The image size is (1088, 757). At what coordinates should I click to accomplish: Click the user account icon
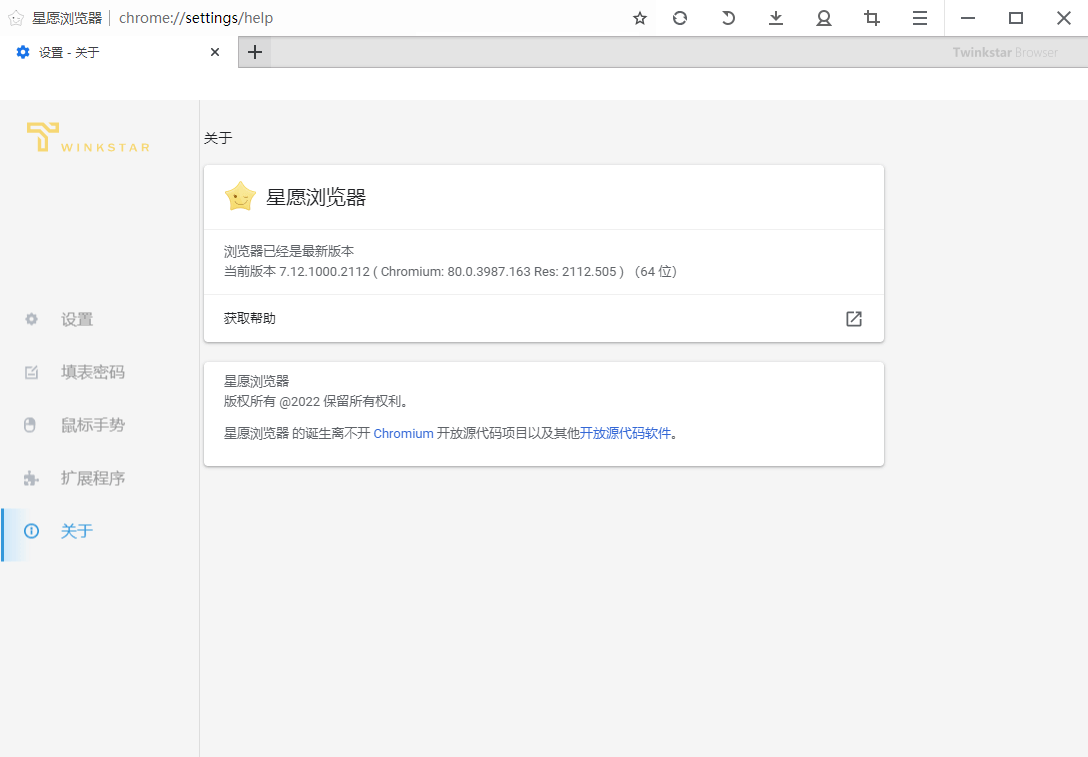[x=824, y=18]
